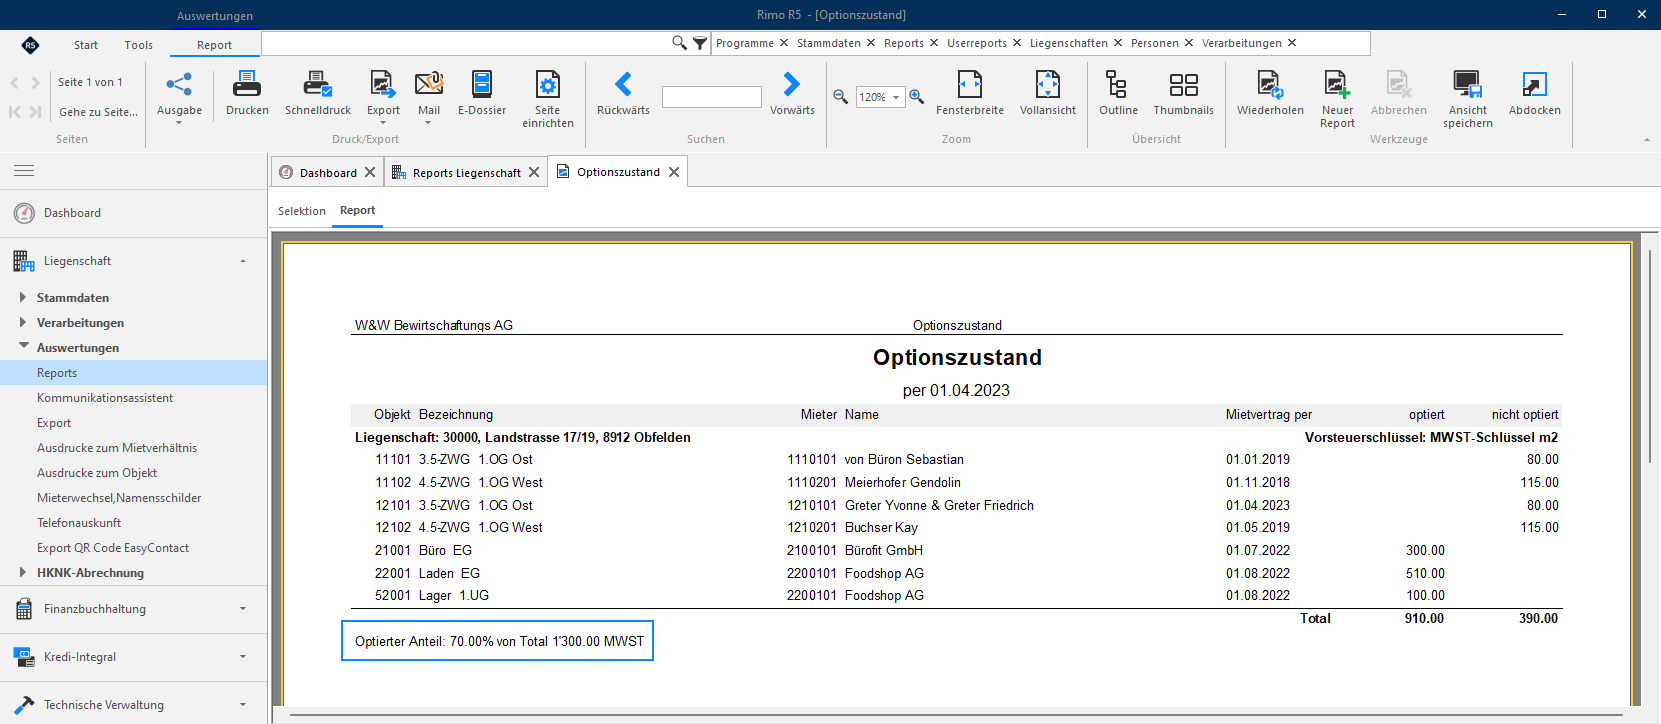Click the Suchen text input field
The width and height of the screenshot is (1661, 724).
point(712,97)
